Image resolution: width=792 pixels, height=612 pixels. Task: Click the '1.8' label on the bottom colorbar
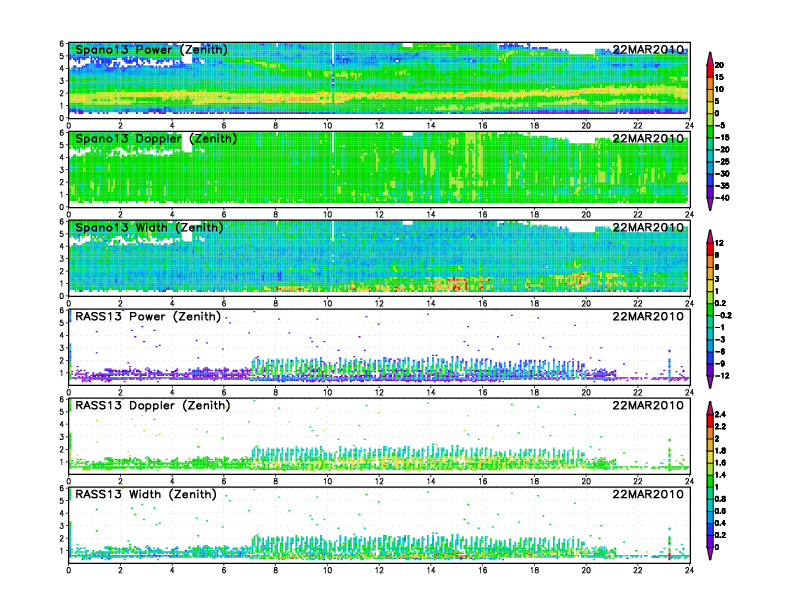tap(721, 451)
